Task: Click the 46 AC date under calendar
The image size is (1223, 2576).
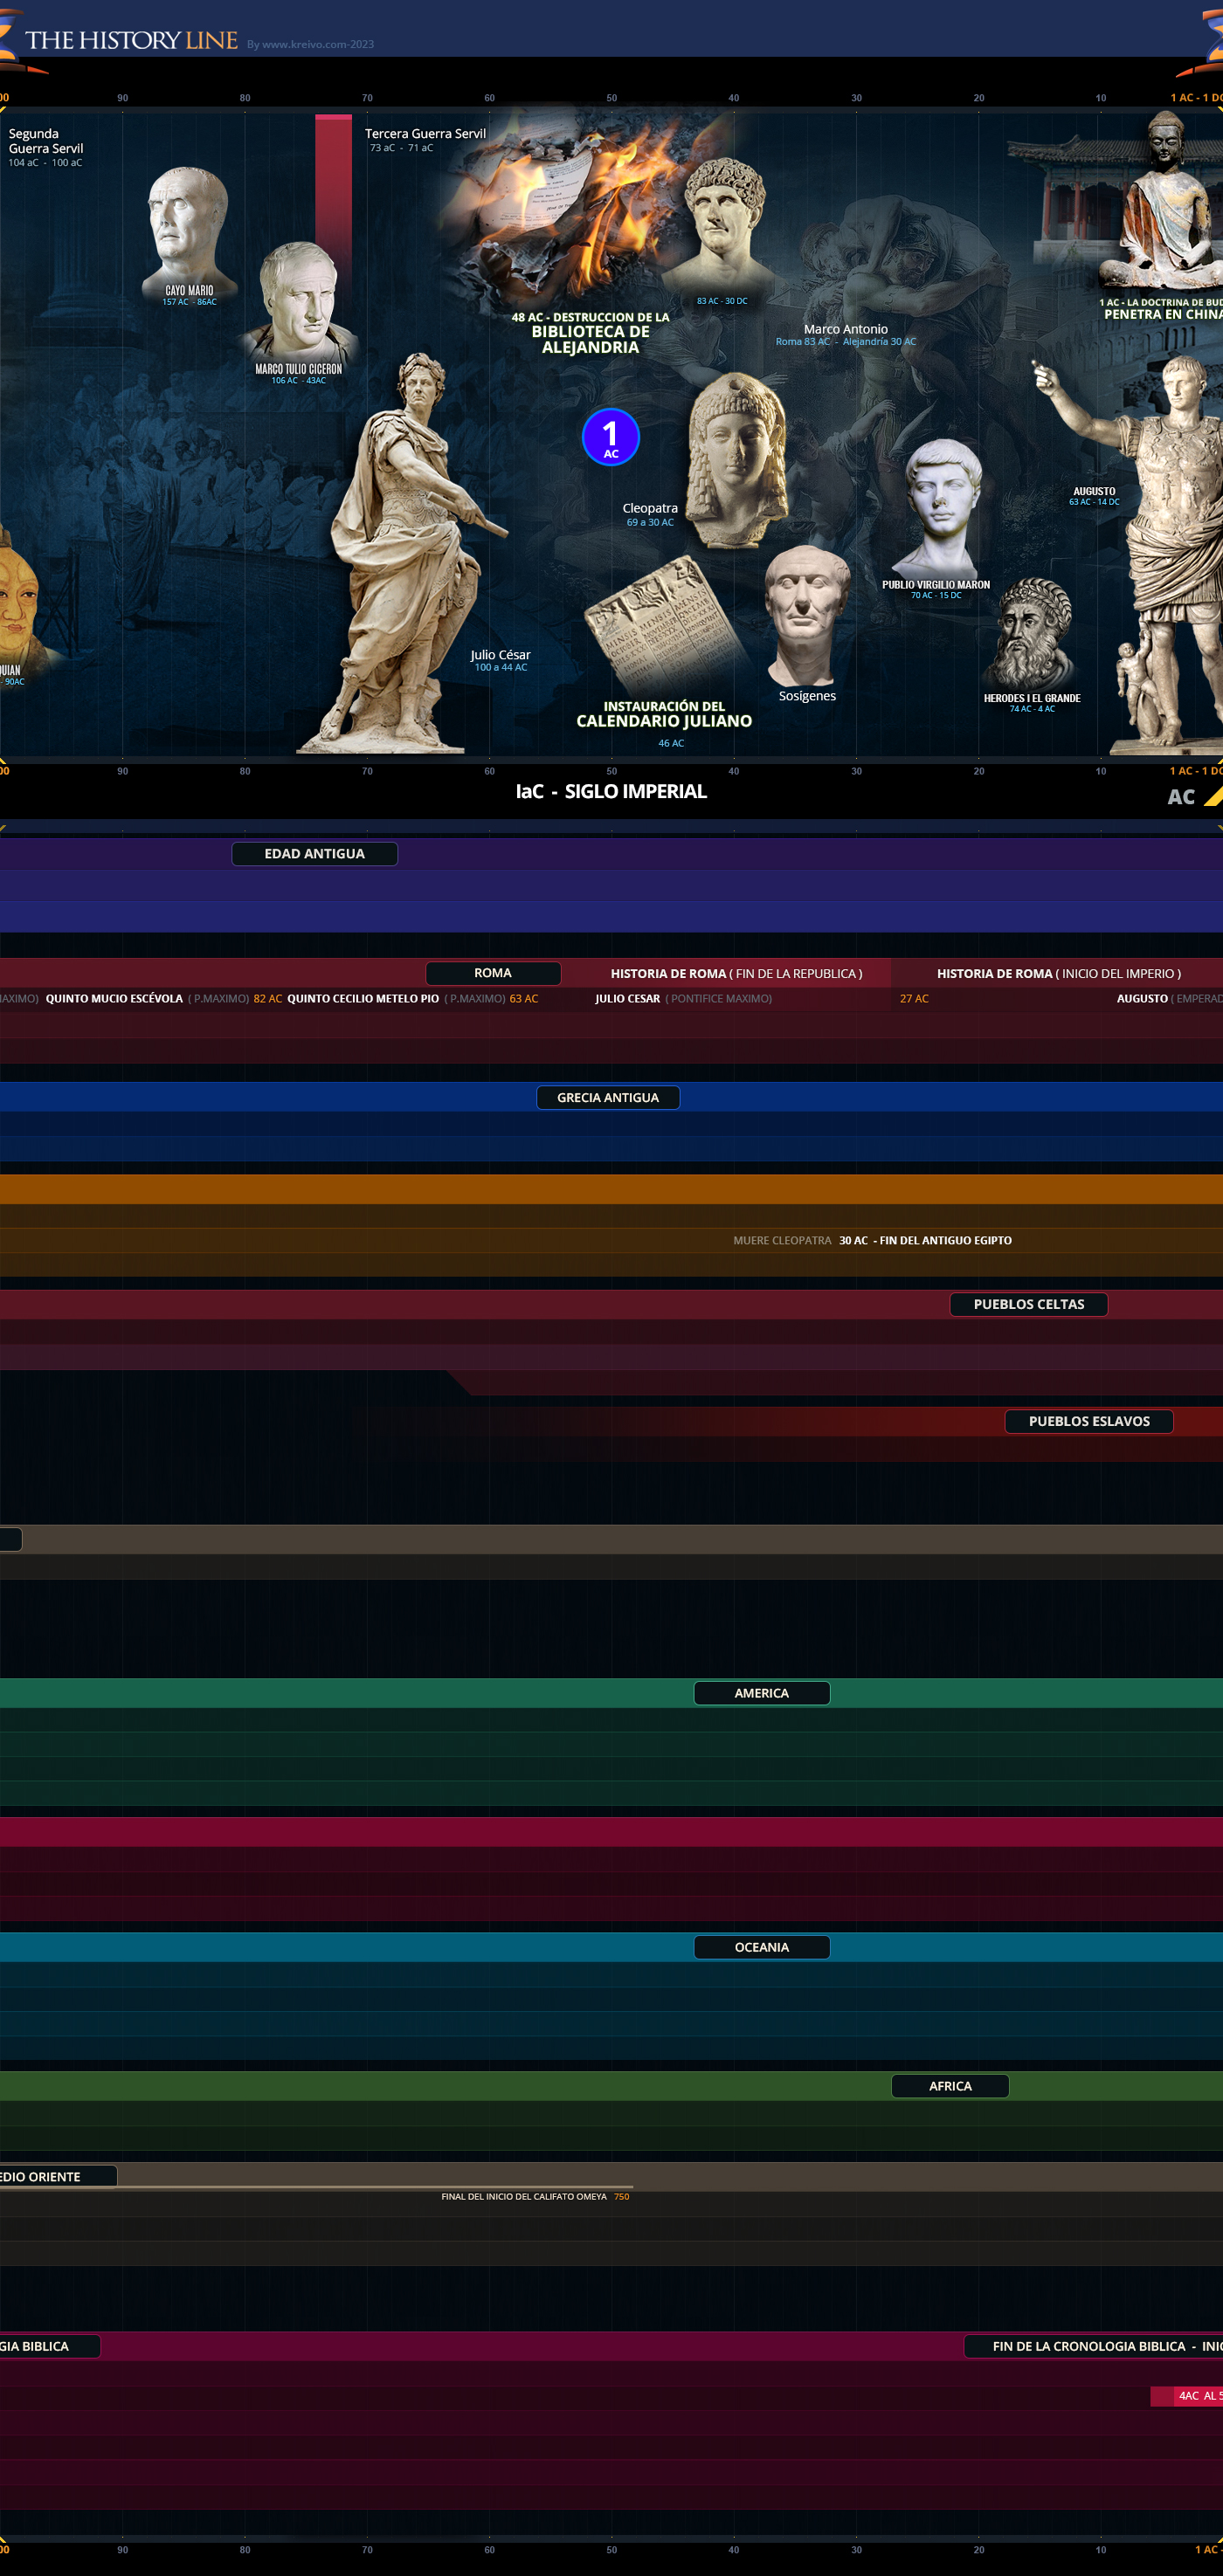Action: (671, 743)
